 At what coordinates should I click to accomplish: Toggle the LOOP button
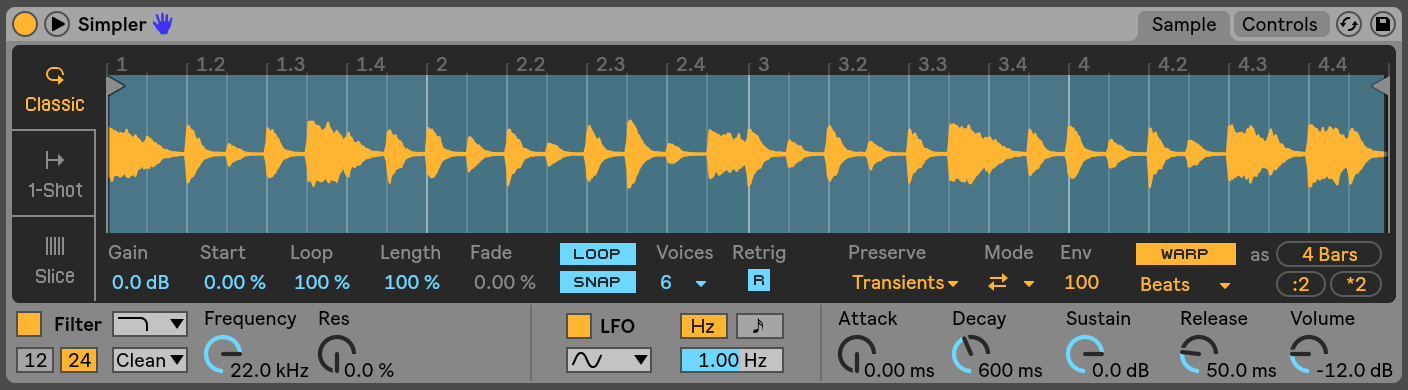point(597,254)
